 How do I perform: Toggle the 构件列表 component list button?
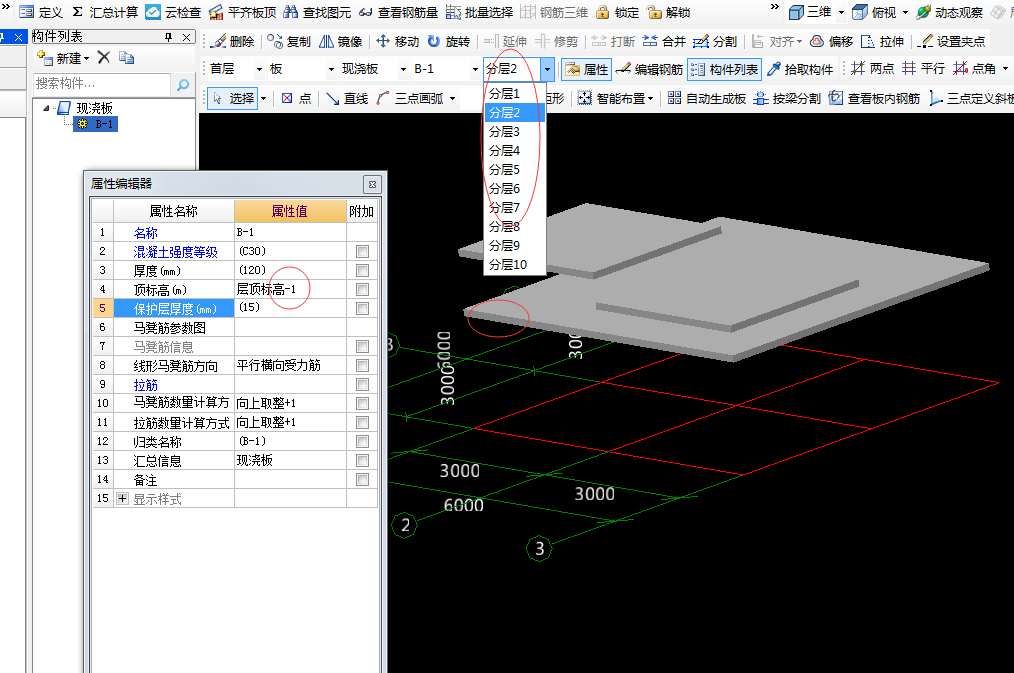coord(724,69)
